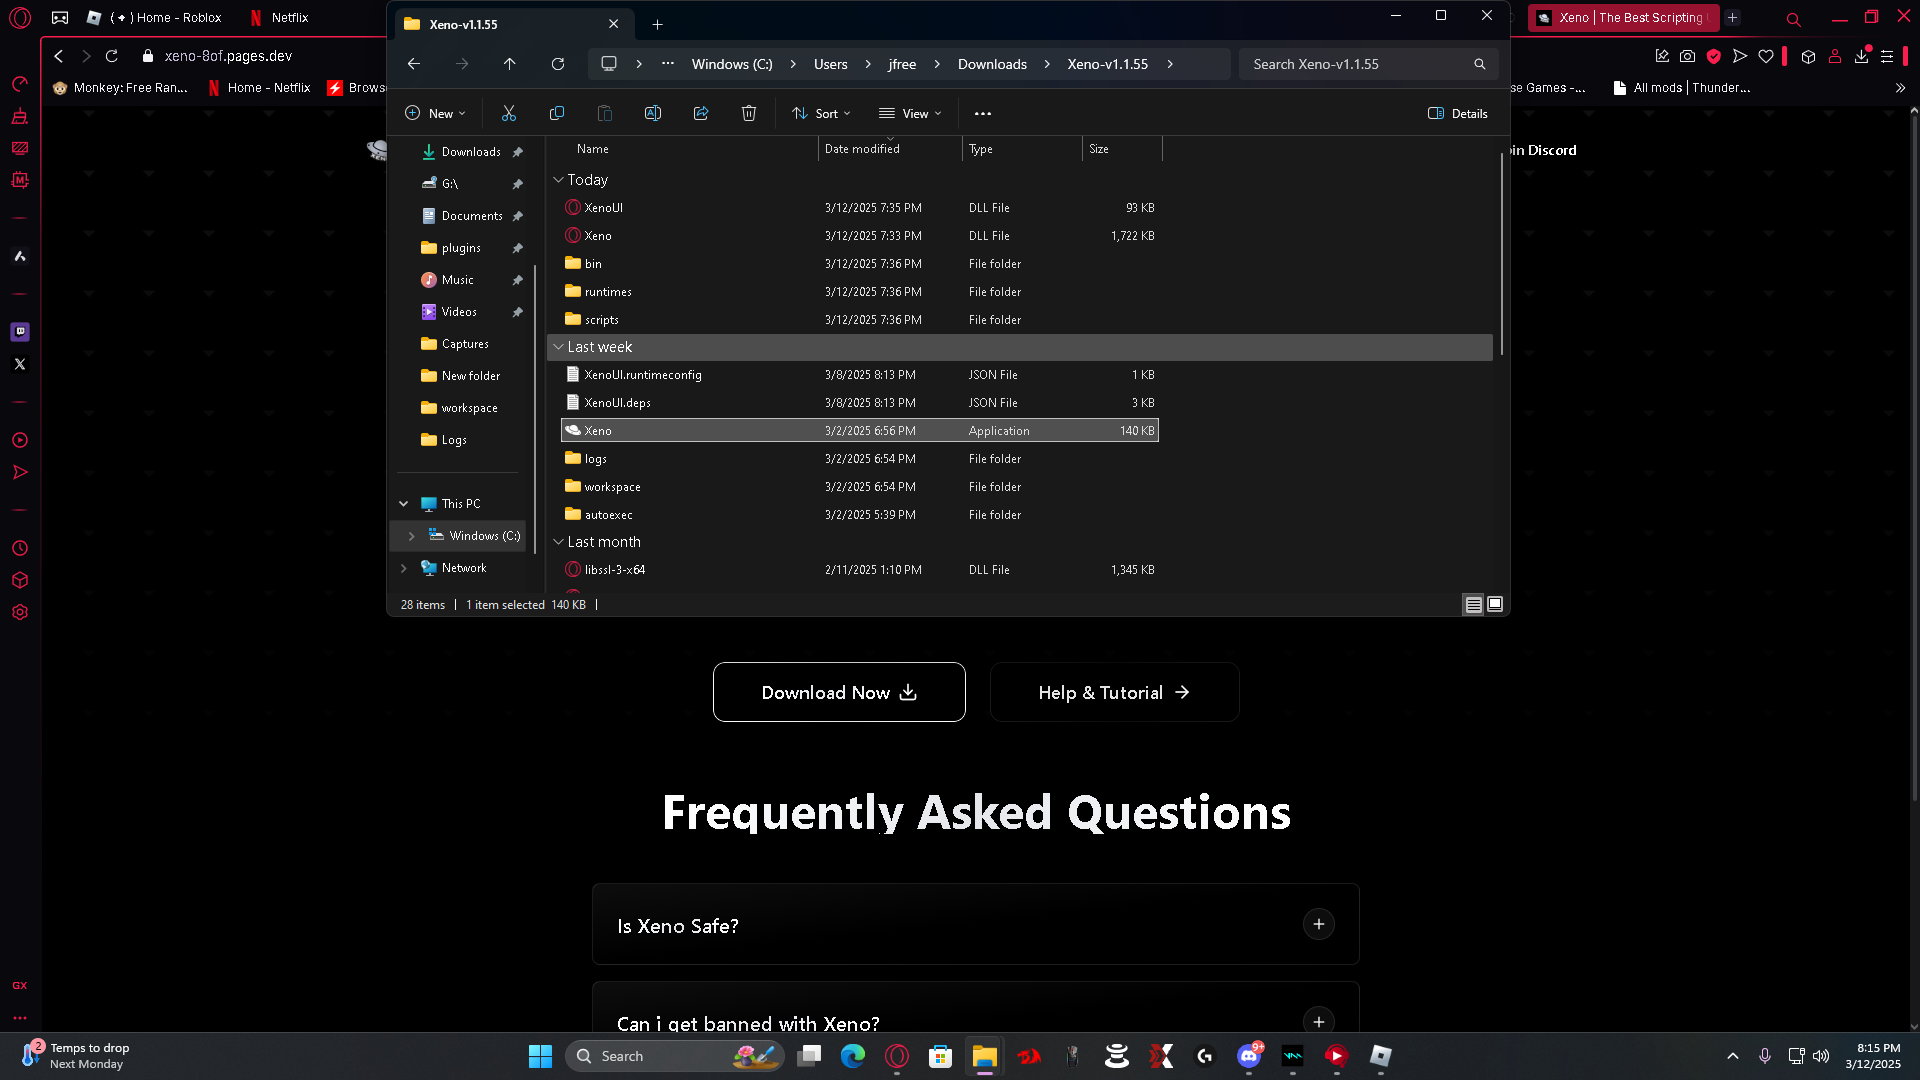
Task: Expand the Network tree node
Action: (x=404, y=568)
